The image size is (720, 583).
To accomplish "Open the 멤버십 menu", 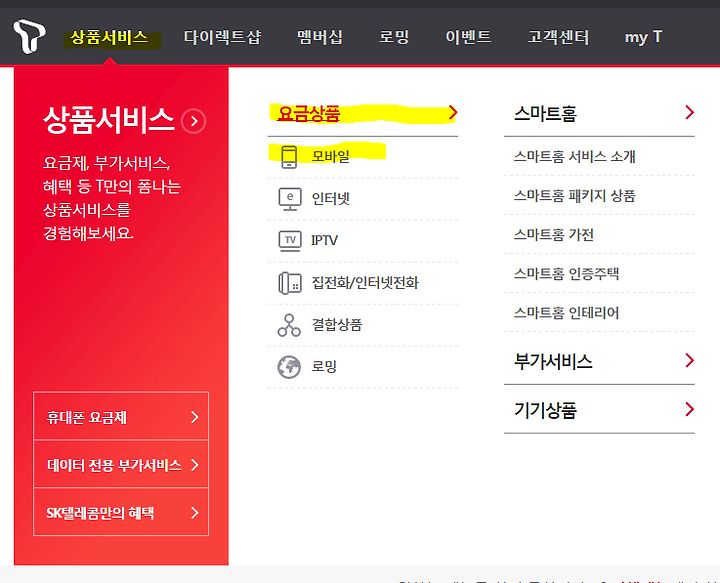I will (x=320, y=37).
